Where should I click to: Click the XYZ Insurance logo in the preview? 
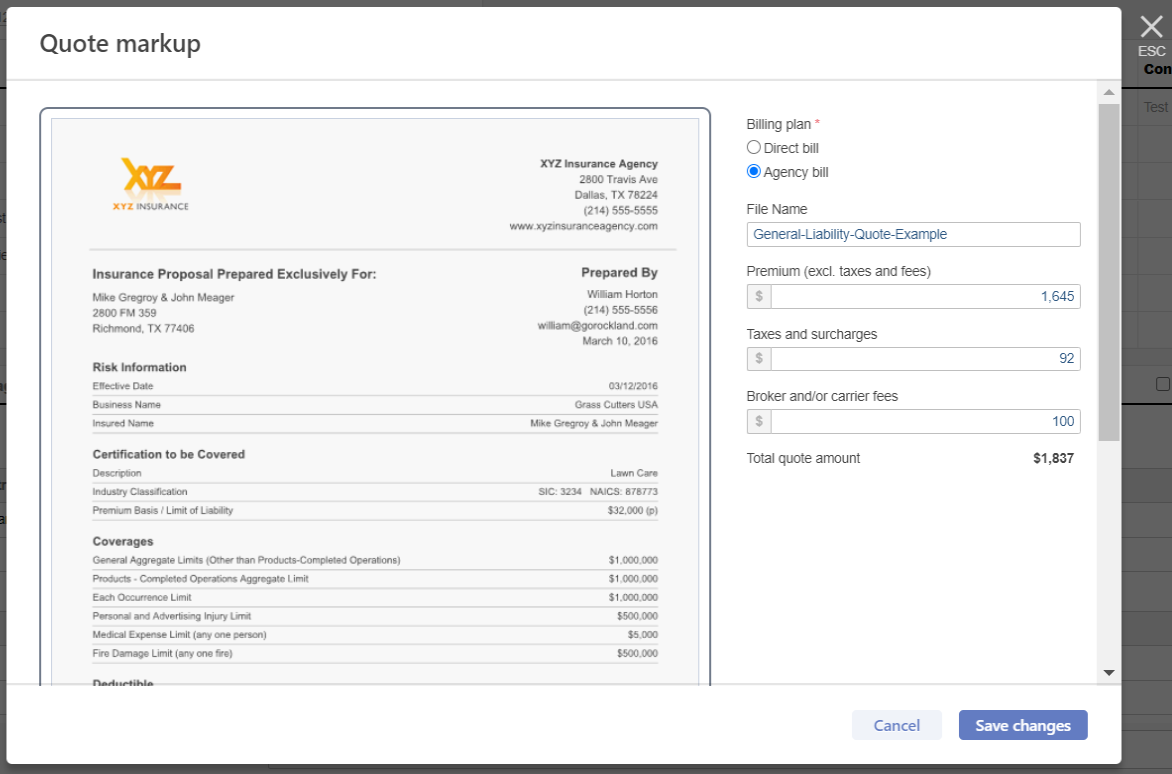tap(151, 184)
